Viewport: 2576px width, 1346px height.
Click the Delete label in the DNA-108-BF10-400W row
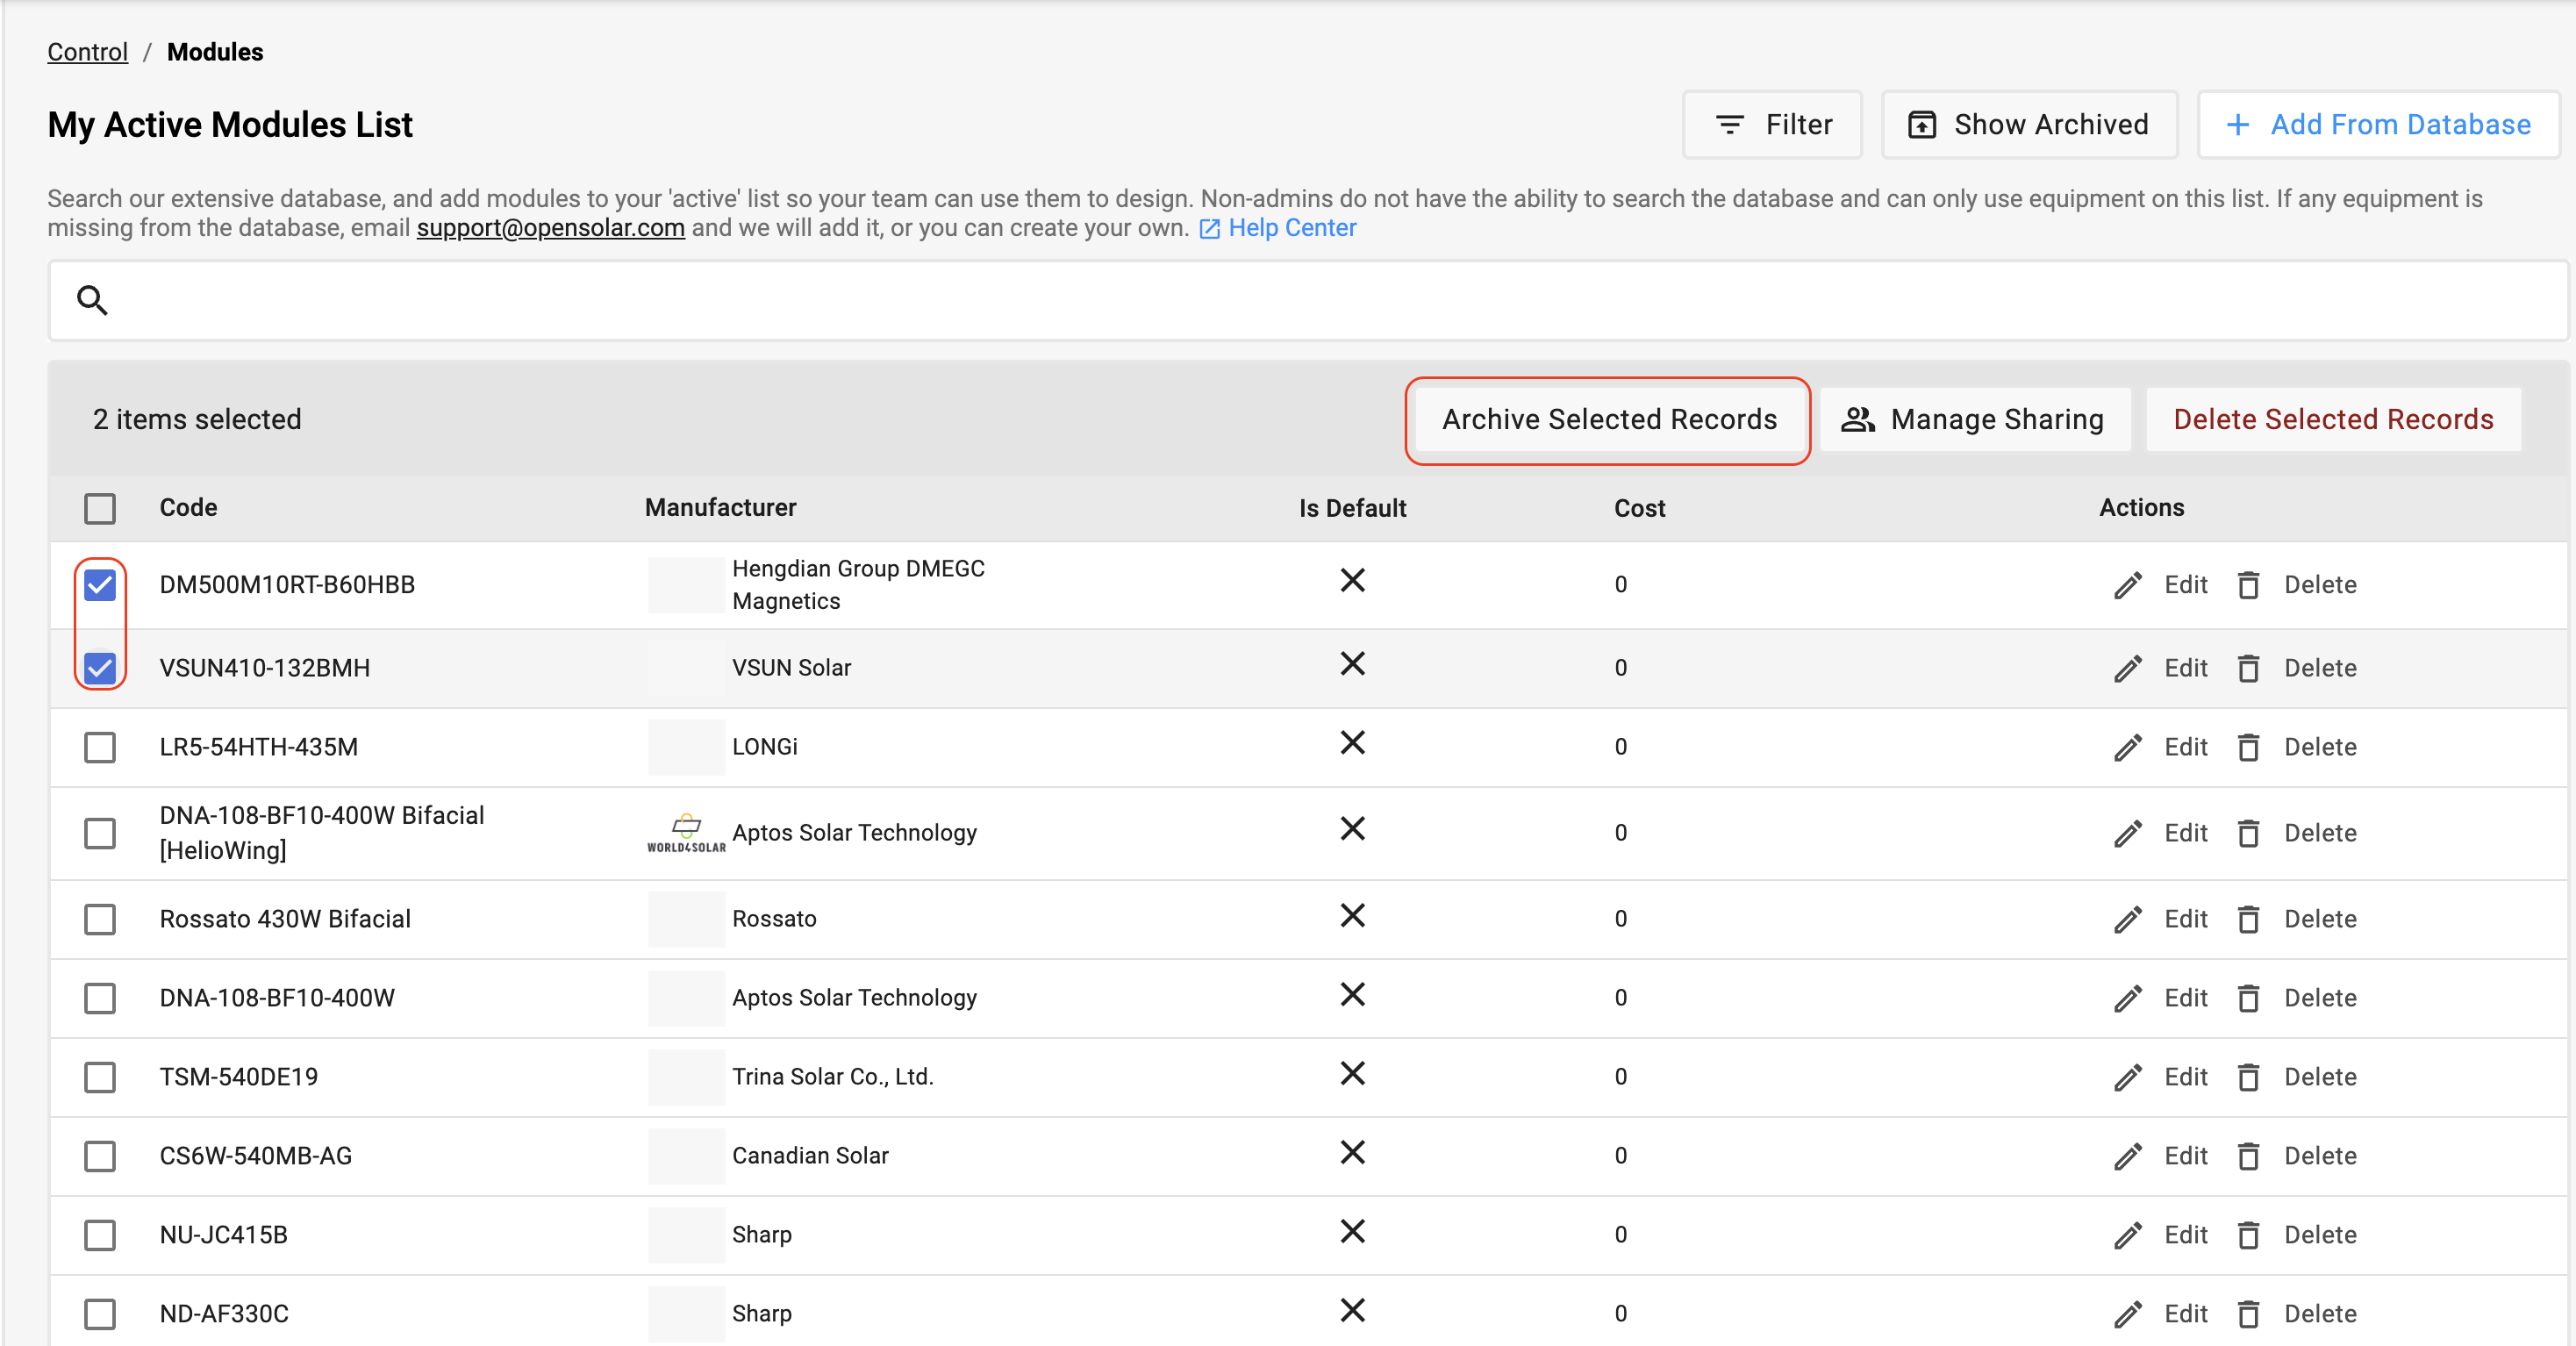coord(2320,998)
